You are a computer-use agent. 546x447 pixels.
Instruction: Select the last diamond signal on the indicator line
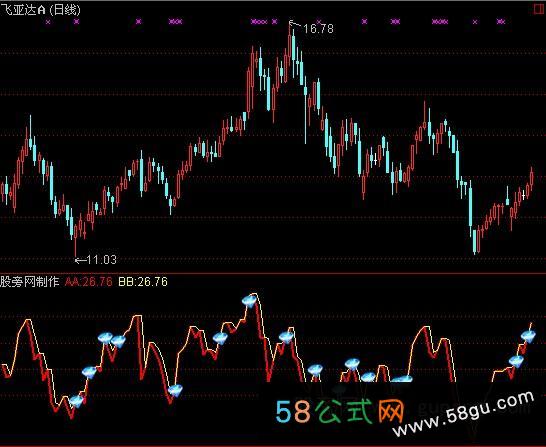point(528,337)
